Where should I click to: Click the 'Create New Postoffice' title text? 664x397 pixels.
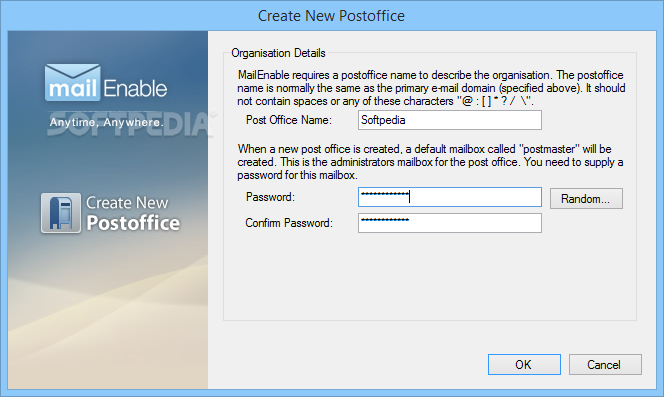(331, 16)
